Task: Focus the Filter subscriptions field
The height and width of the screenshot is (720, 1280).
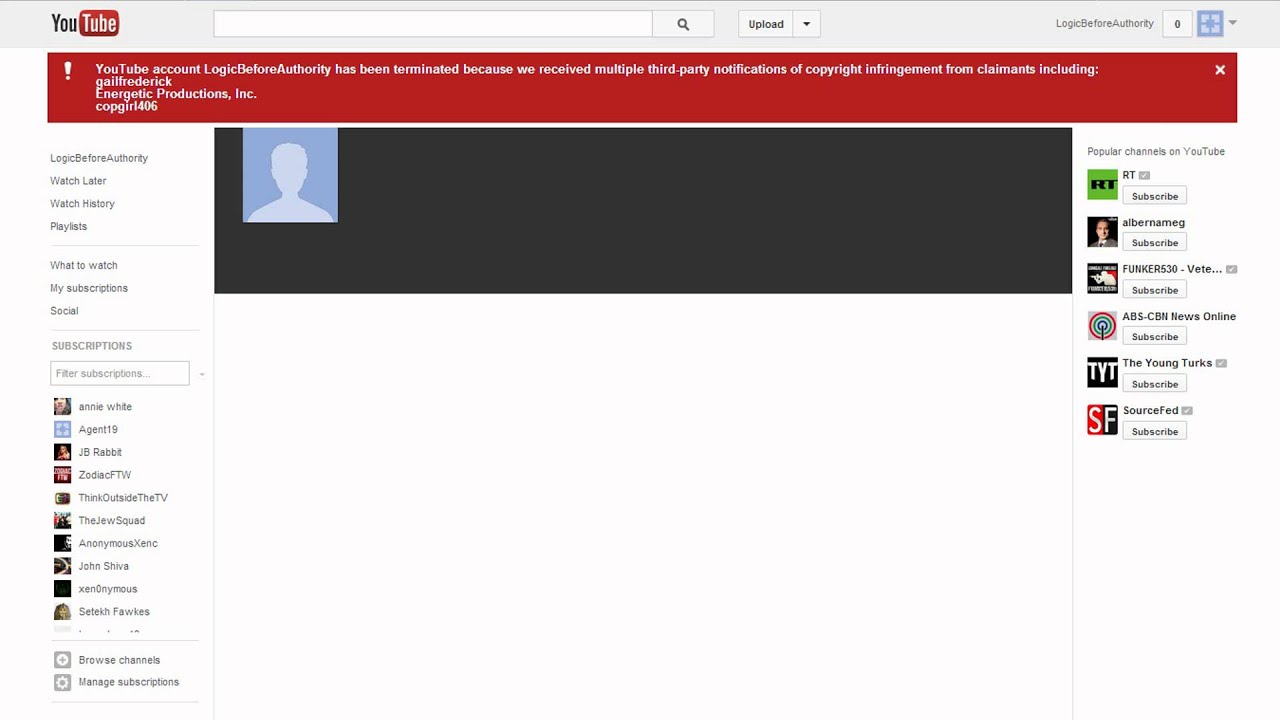Action: [x=119, y=373]
